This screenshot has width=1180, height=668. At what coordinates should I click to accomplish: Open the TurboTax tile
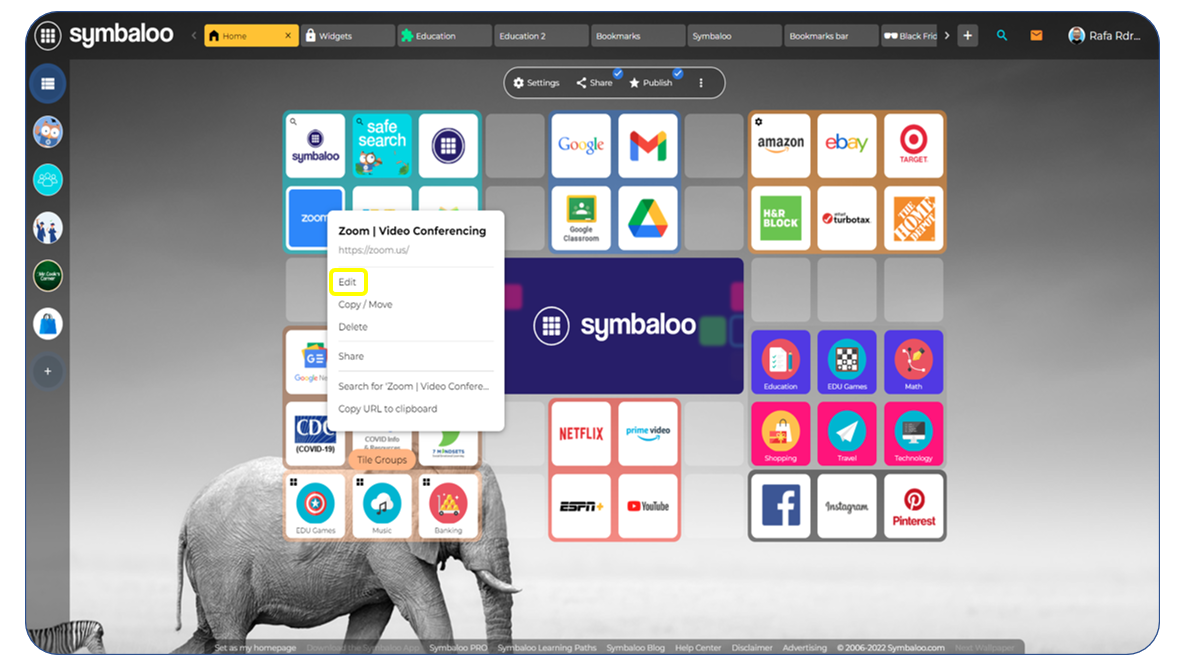click(x=847, y=218)
